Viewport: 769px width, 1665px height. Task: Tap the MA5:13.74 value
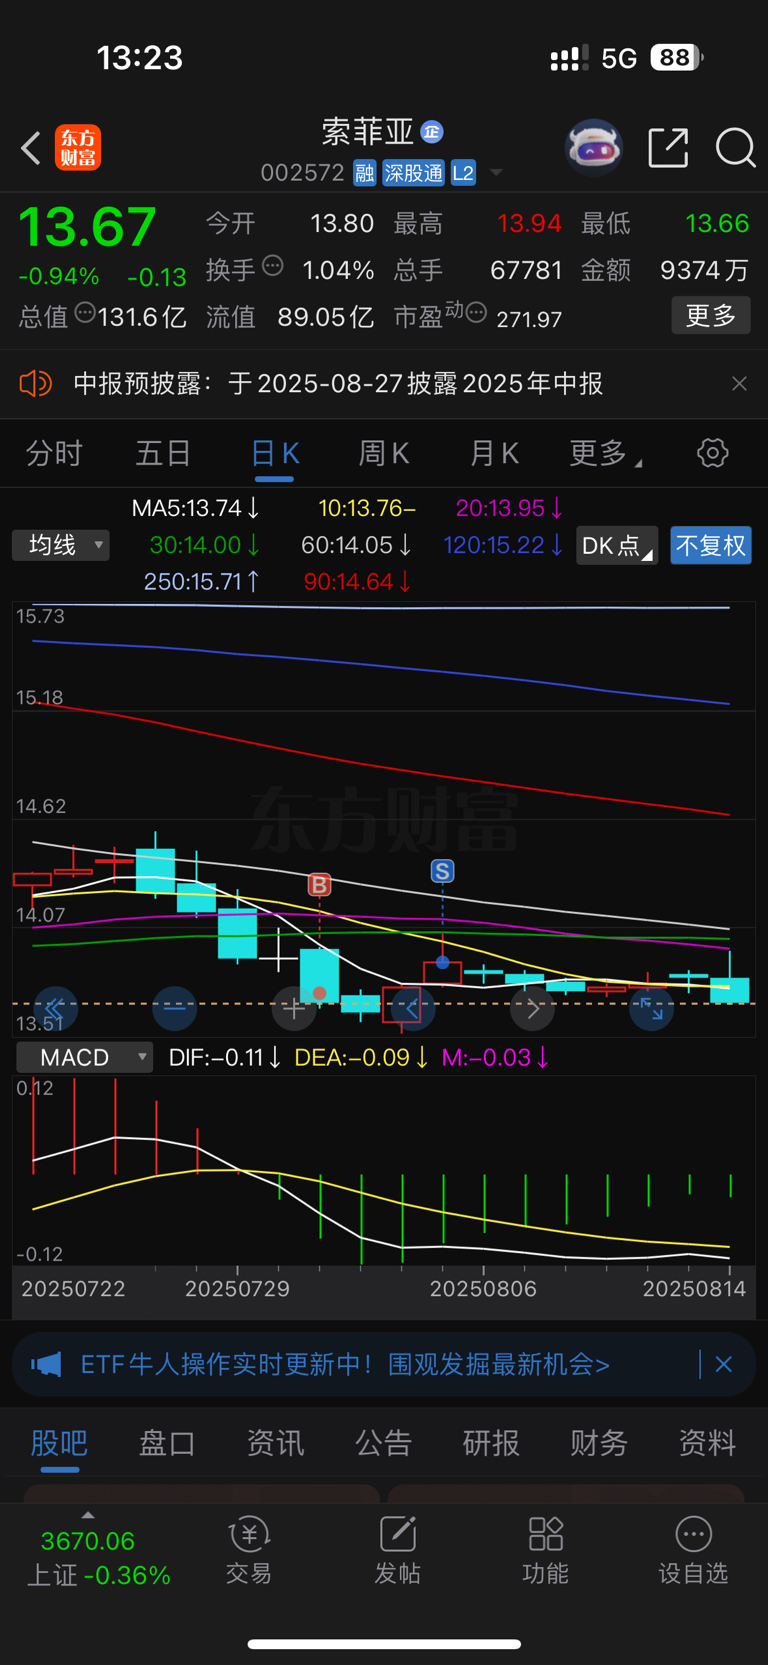click(x=196, y=508)
